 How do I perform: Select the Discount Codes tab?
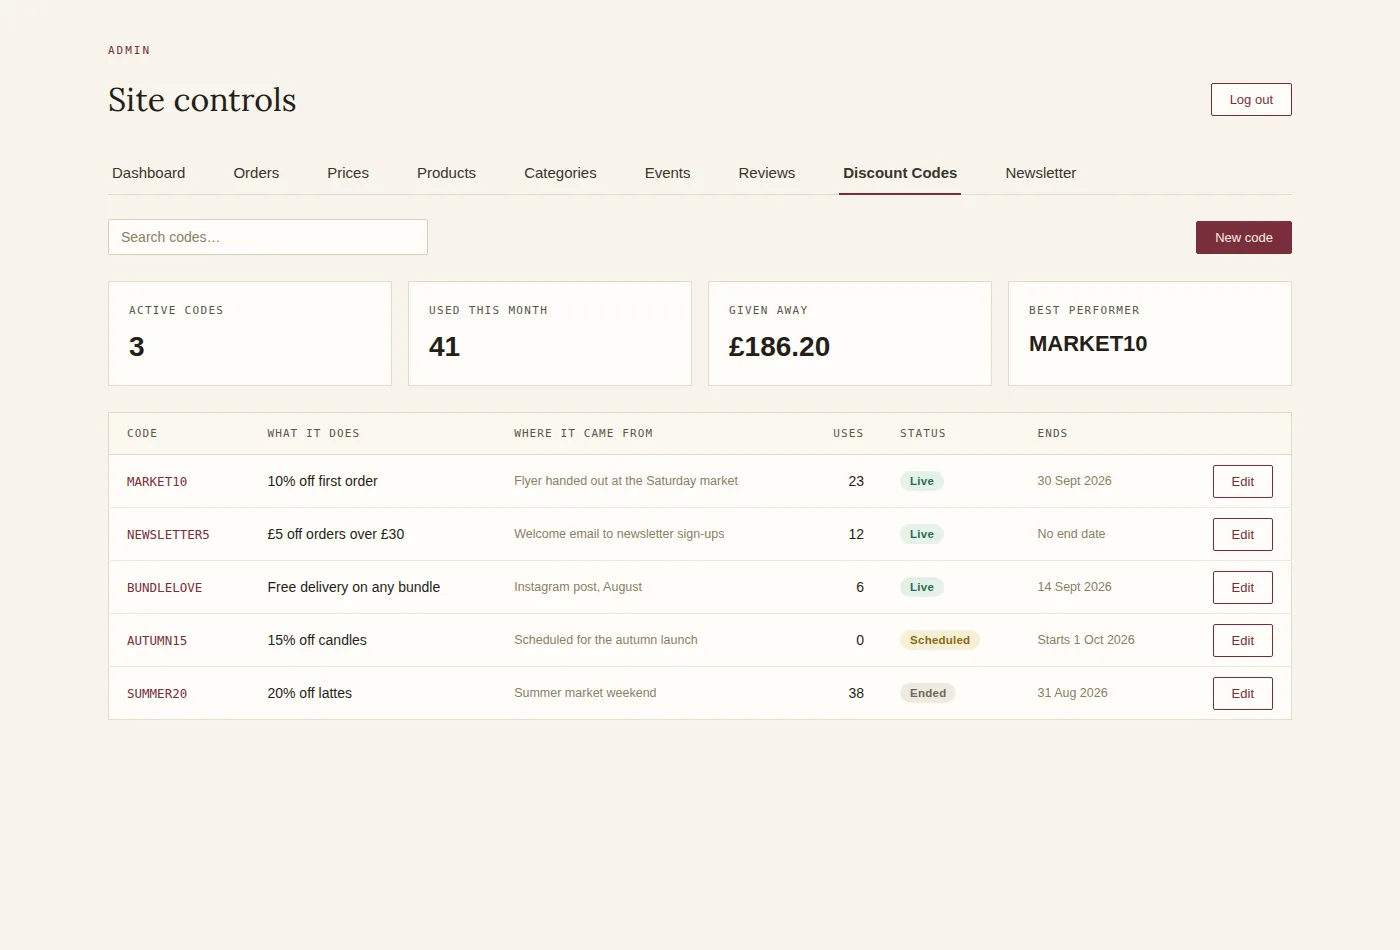click(900, 173)
